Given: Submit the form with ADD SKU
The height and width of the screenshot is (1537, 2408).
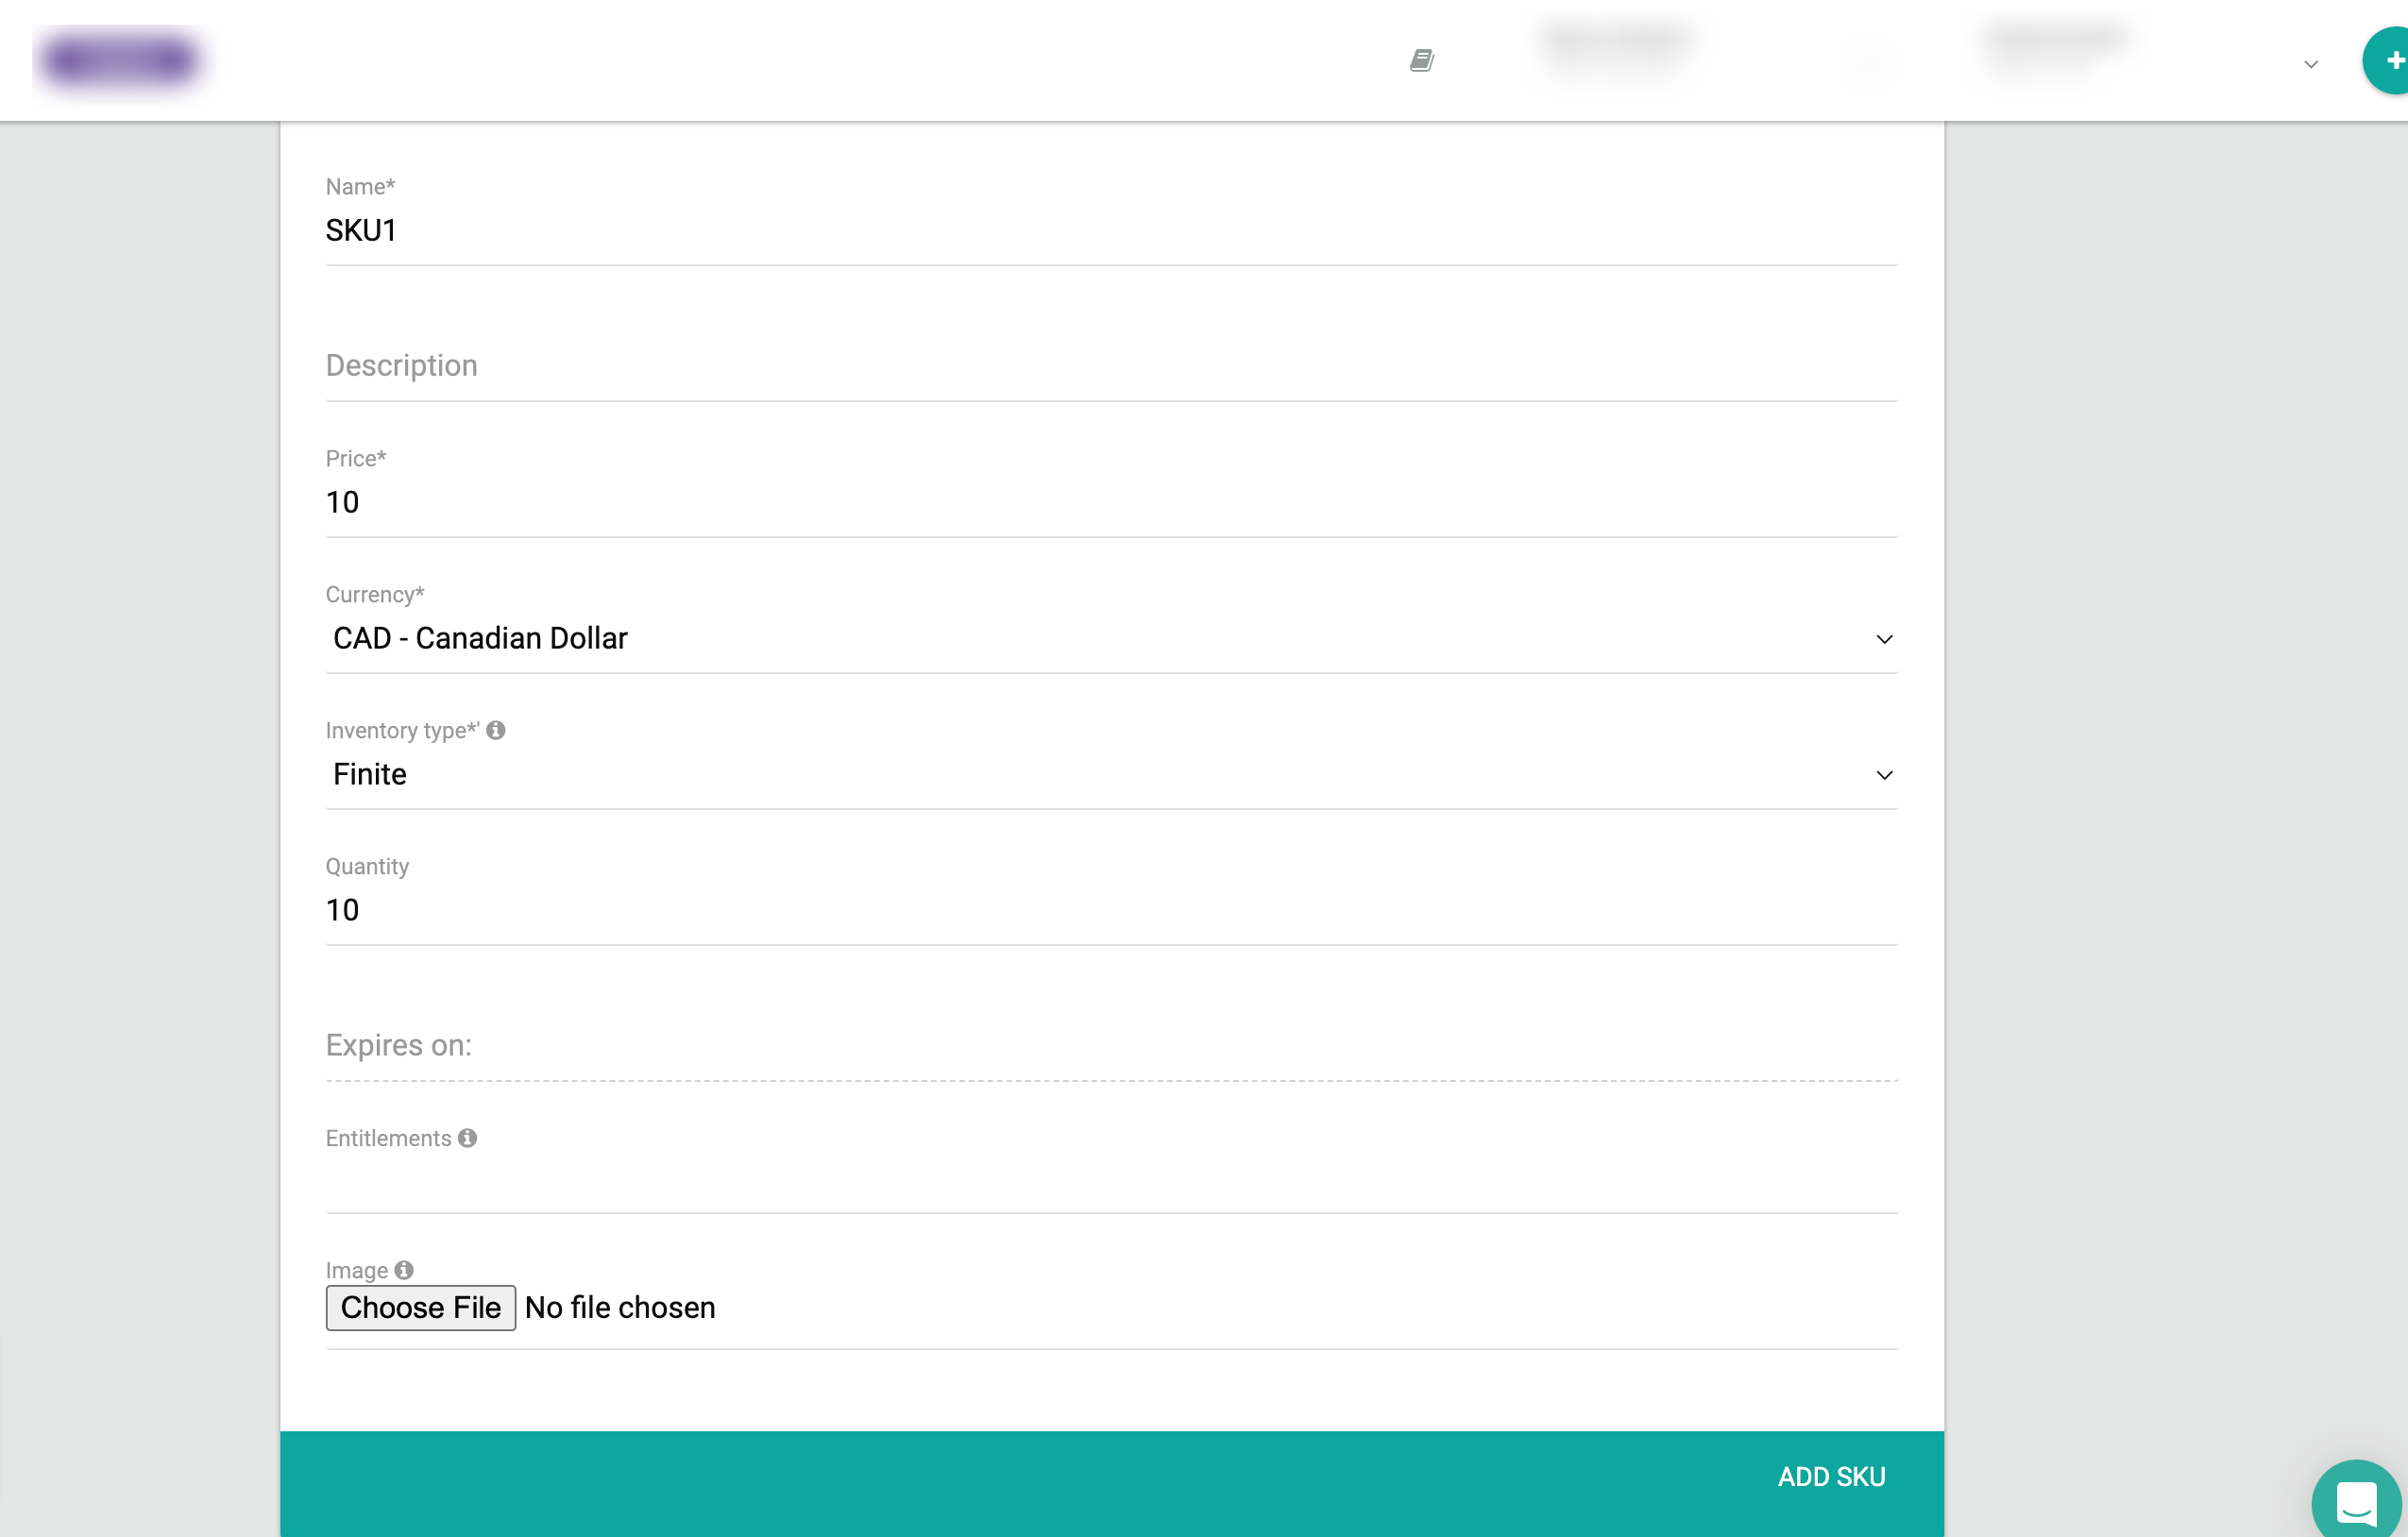Looking at the screenshot, I should (1831, 1477).
